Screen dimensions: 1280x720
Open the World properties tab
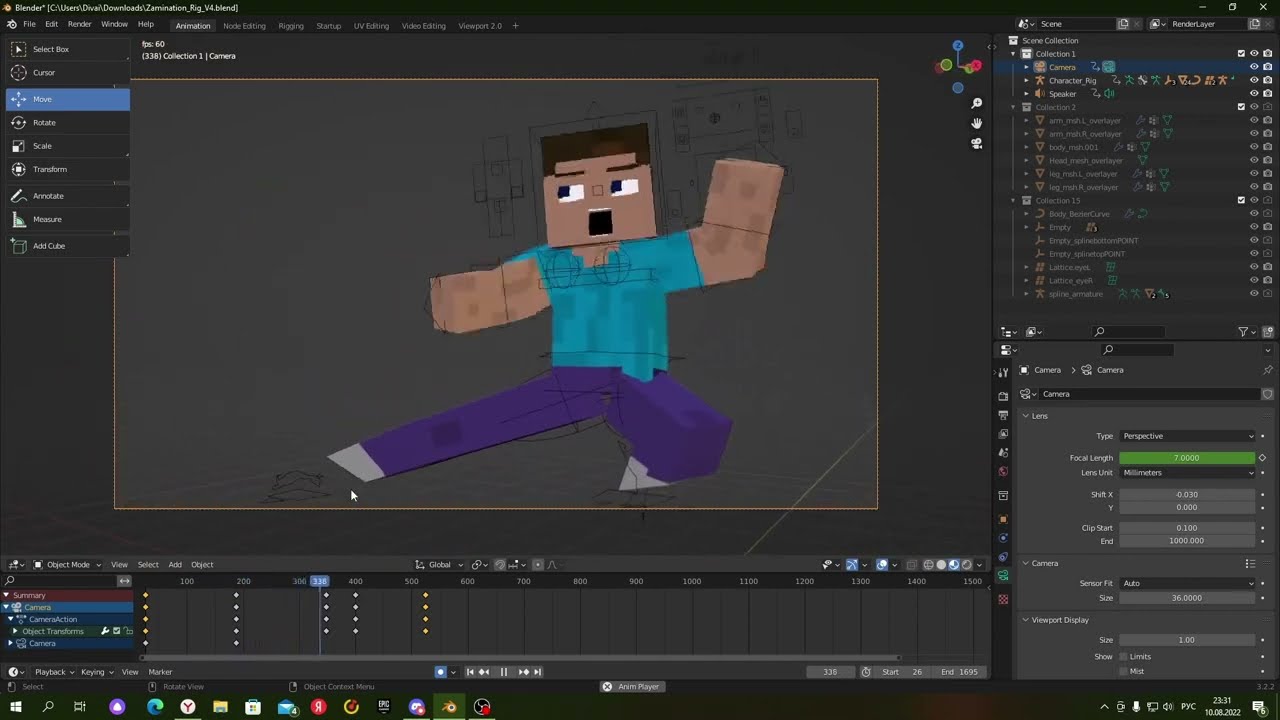(1003, 472)
